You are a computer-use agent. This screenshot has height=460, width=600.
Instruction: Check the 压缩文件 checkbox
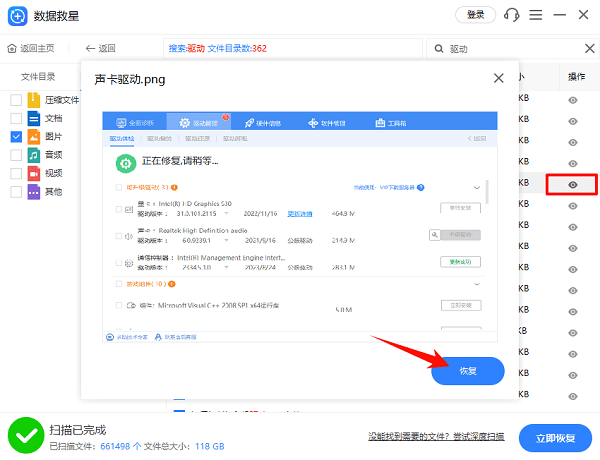tap(16, 100)
